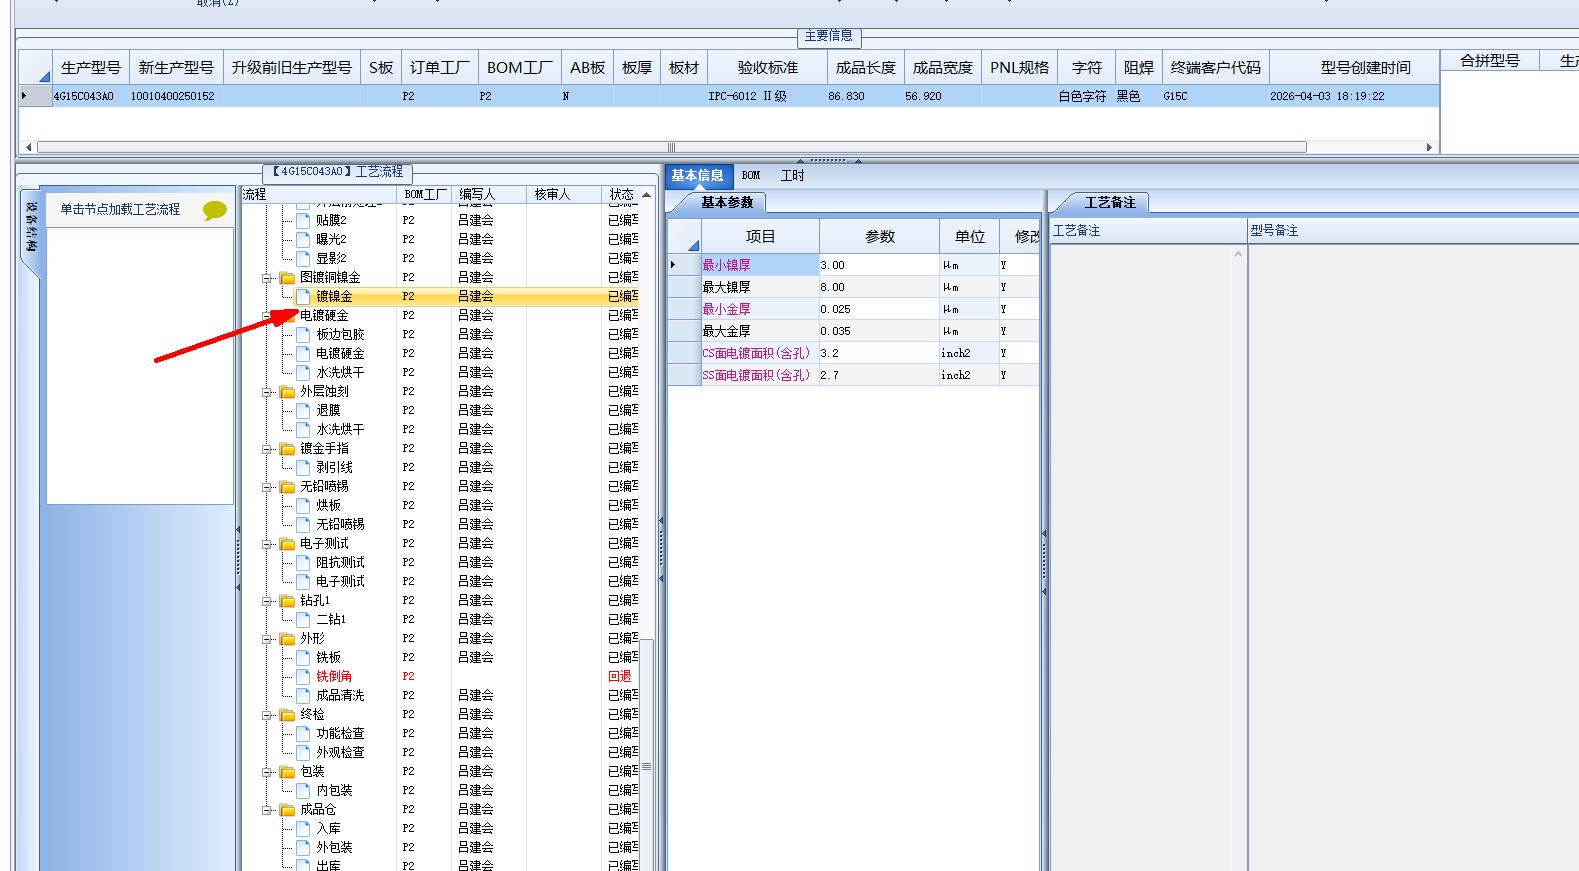Click the folder icon of 图镀铜镍金
1579x871 pixels.
[x=287, y=277]
